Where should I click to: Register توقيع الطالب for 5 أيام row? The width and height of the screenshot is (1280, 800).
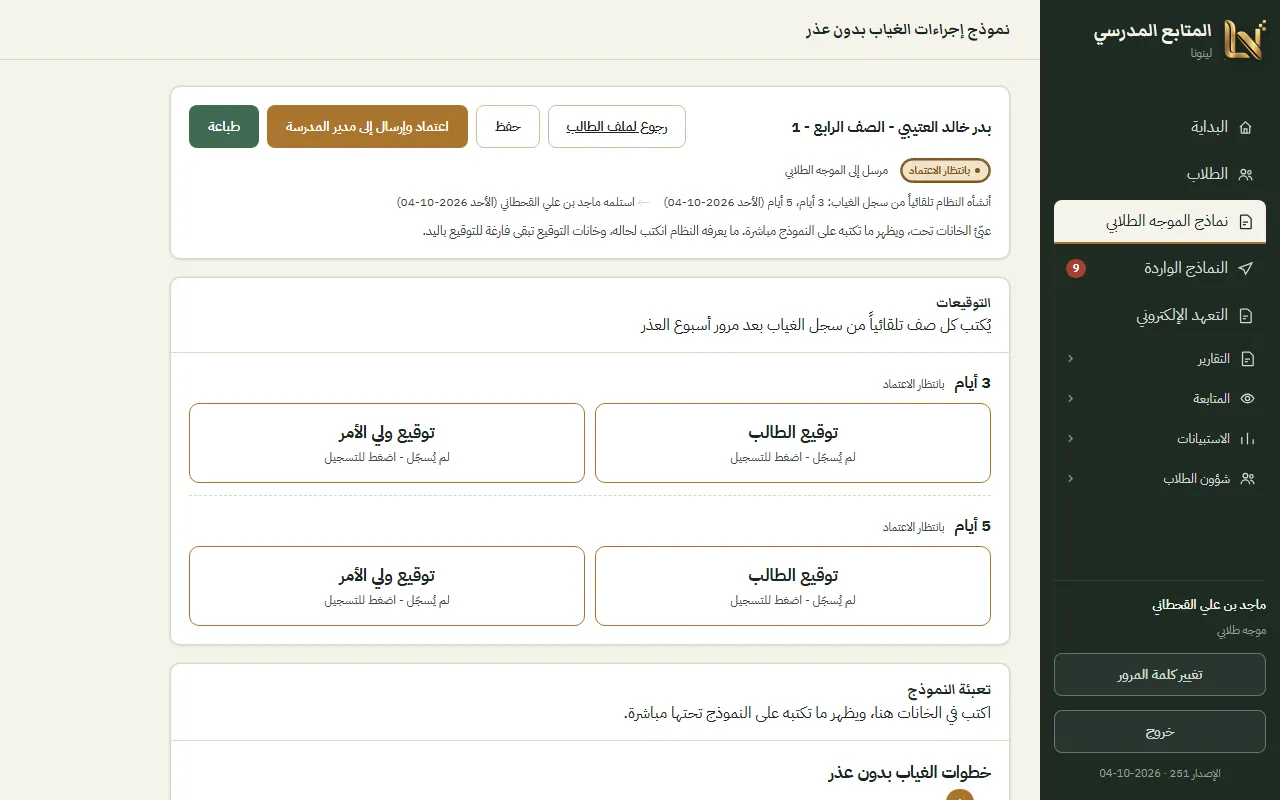pos(793,586)
